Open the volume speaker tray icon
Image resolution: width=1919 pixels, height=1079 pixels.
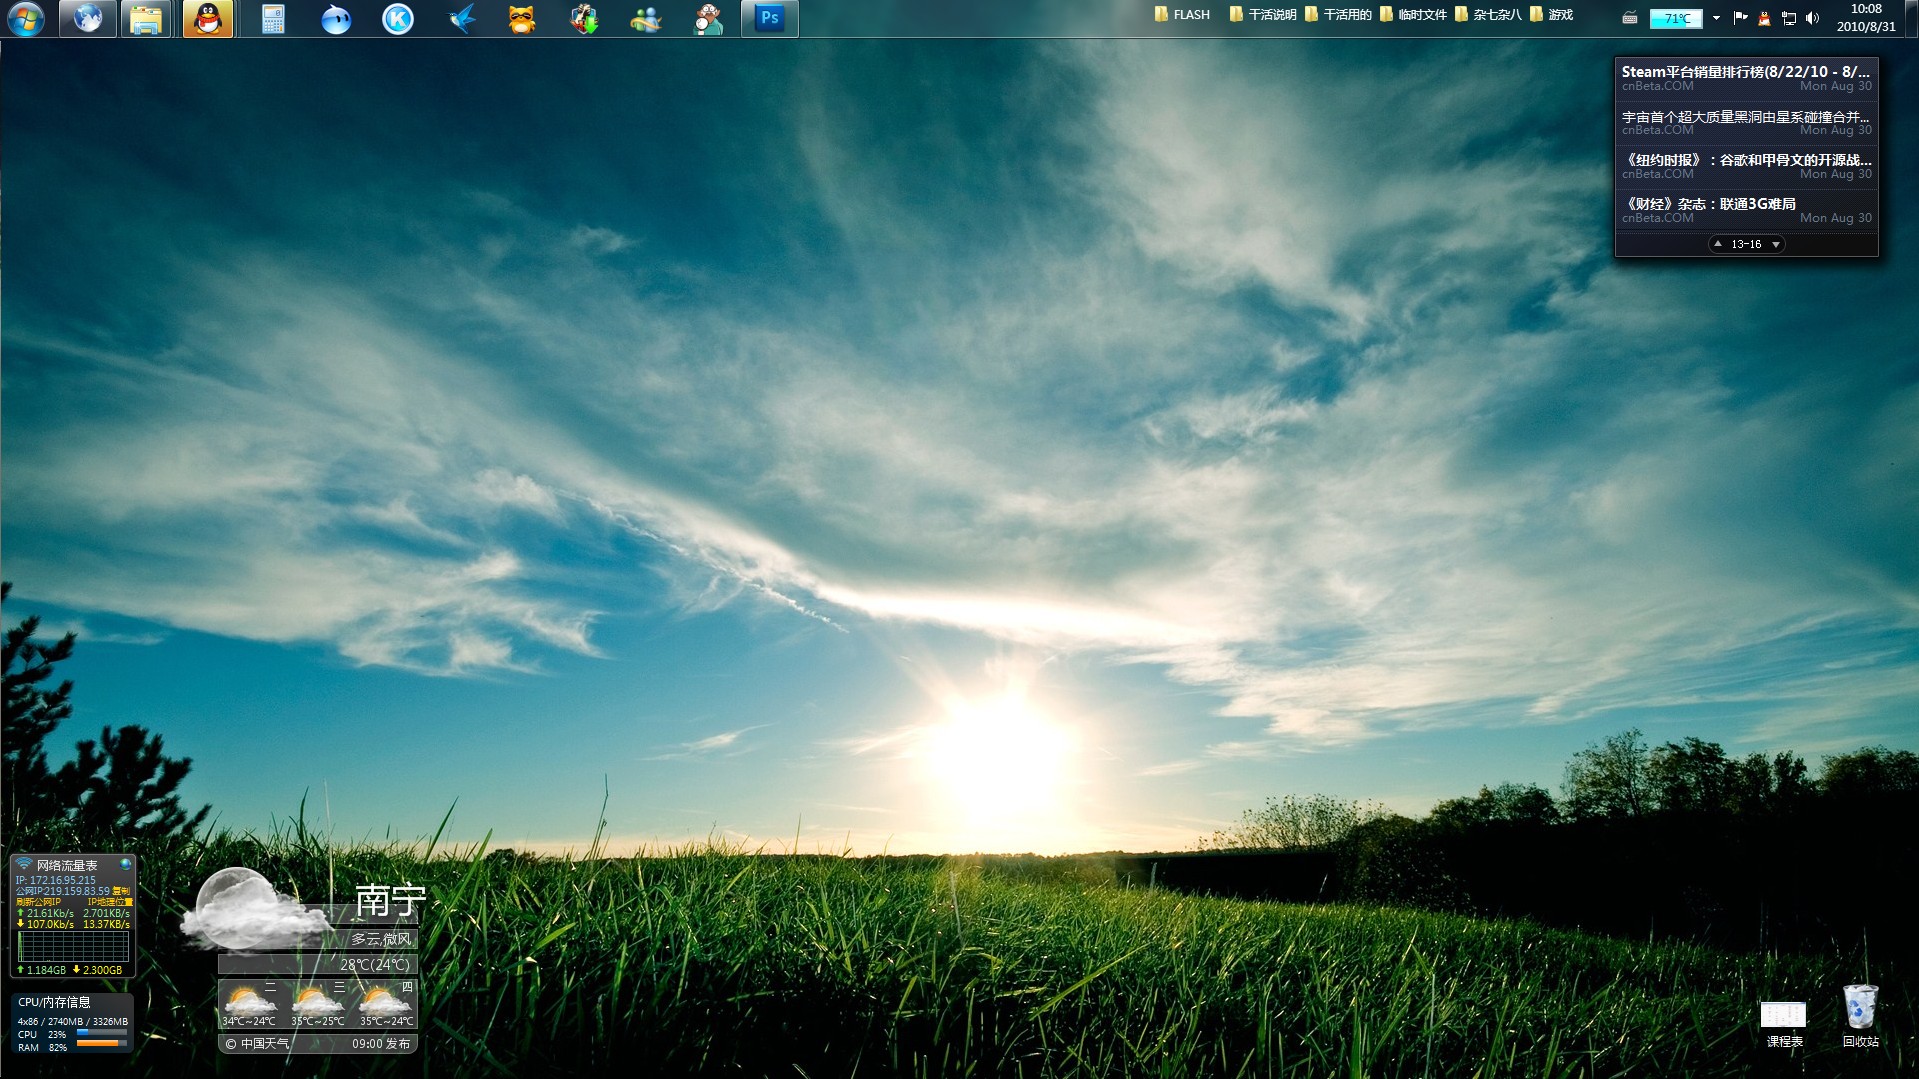pos(1812,18)
